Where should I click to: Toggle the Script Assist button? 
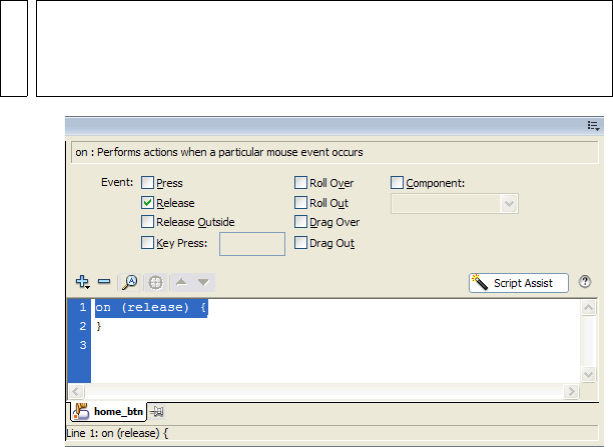518,283
